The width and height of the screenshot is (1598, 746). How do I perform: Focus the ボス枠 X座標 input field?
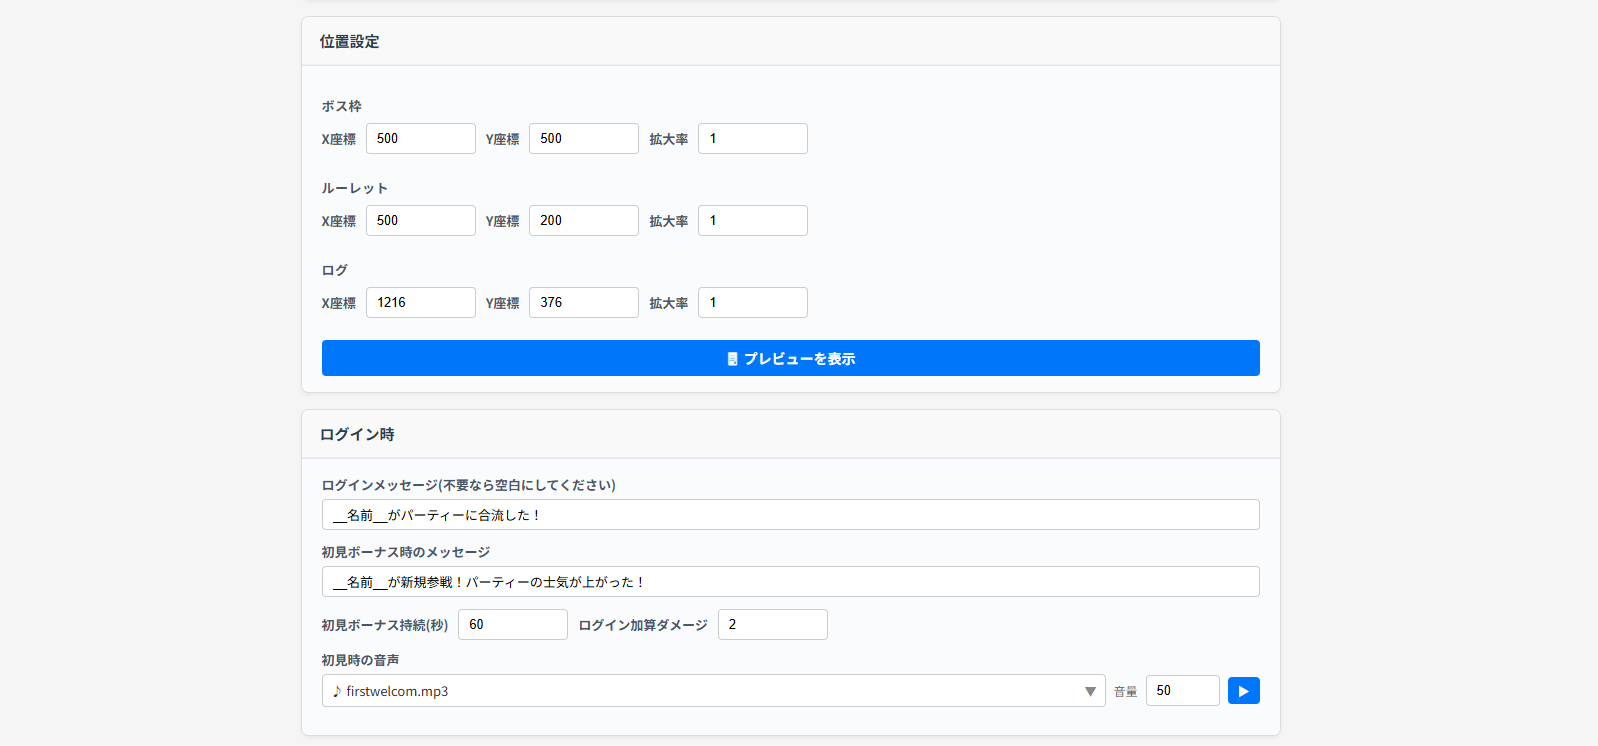coord(420,139)
